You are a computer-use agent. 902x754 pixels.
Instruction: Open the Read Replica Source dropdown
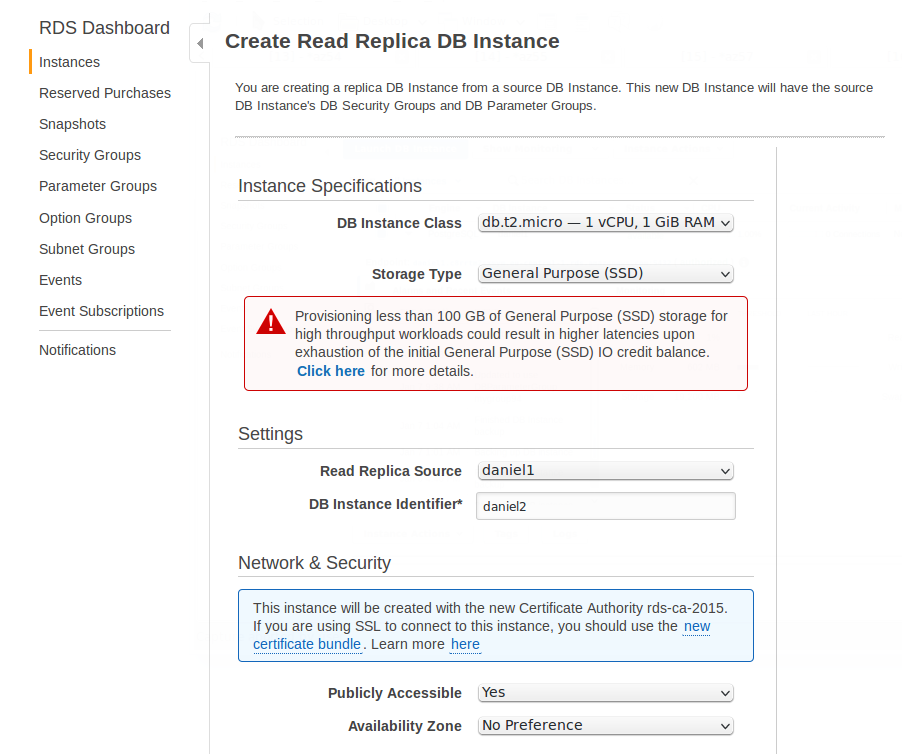[x=605, y=471]
